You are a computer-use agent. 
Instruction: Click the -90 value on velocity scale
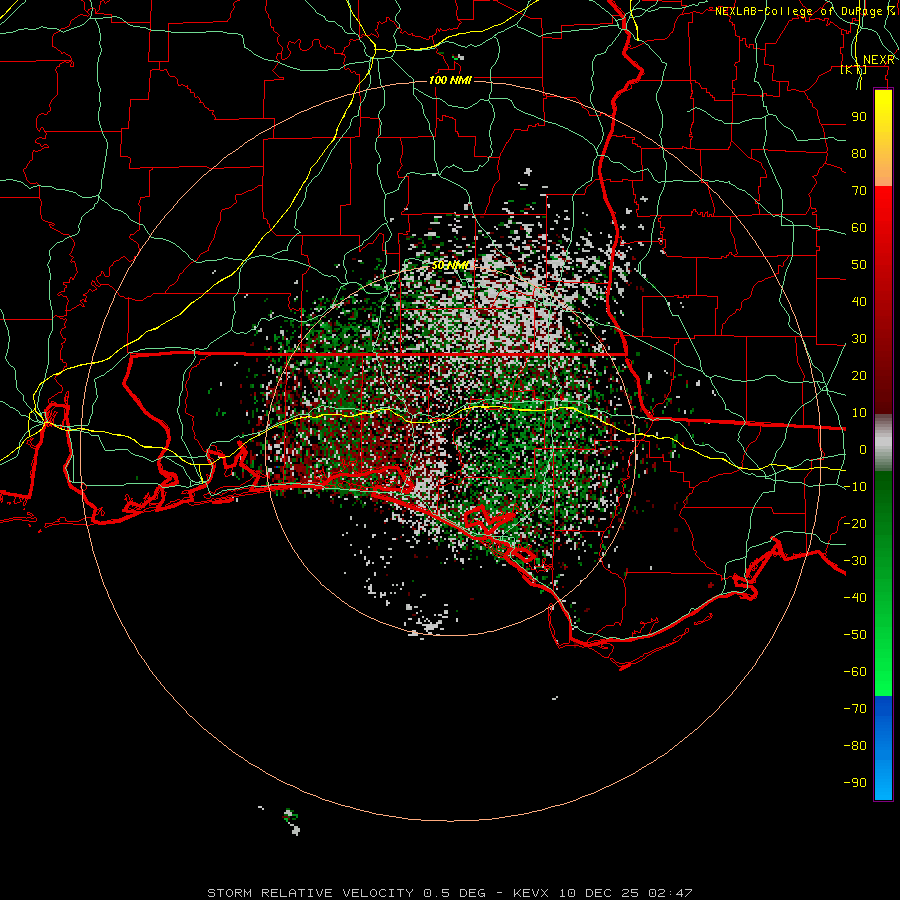(855, 783)
